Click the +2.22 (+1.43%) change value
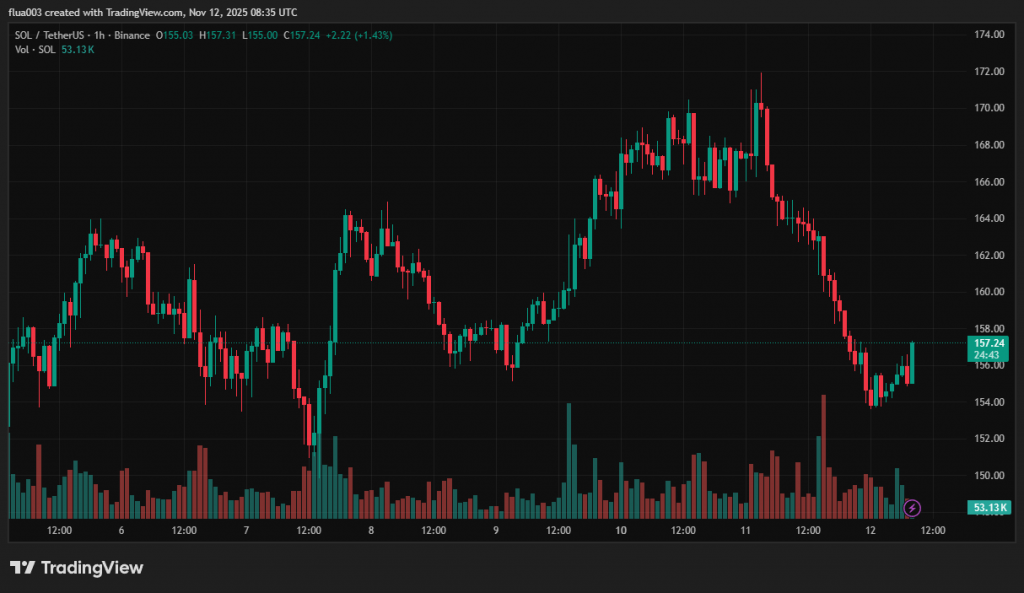Viewport: 1024px width, 593px height. 358,35
